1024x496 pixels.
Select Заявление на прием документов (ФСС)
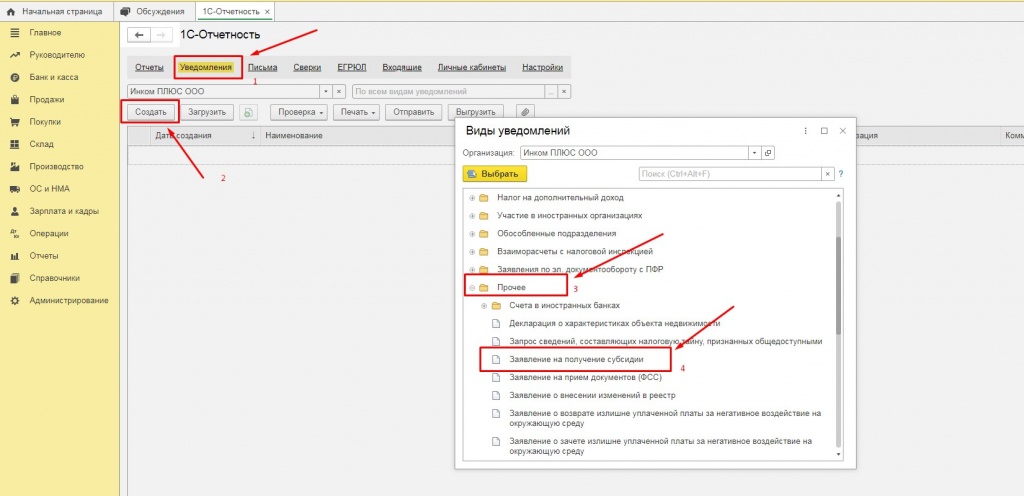pyautogui.click(x=583, y=377)
